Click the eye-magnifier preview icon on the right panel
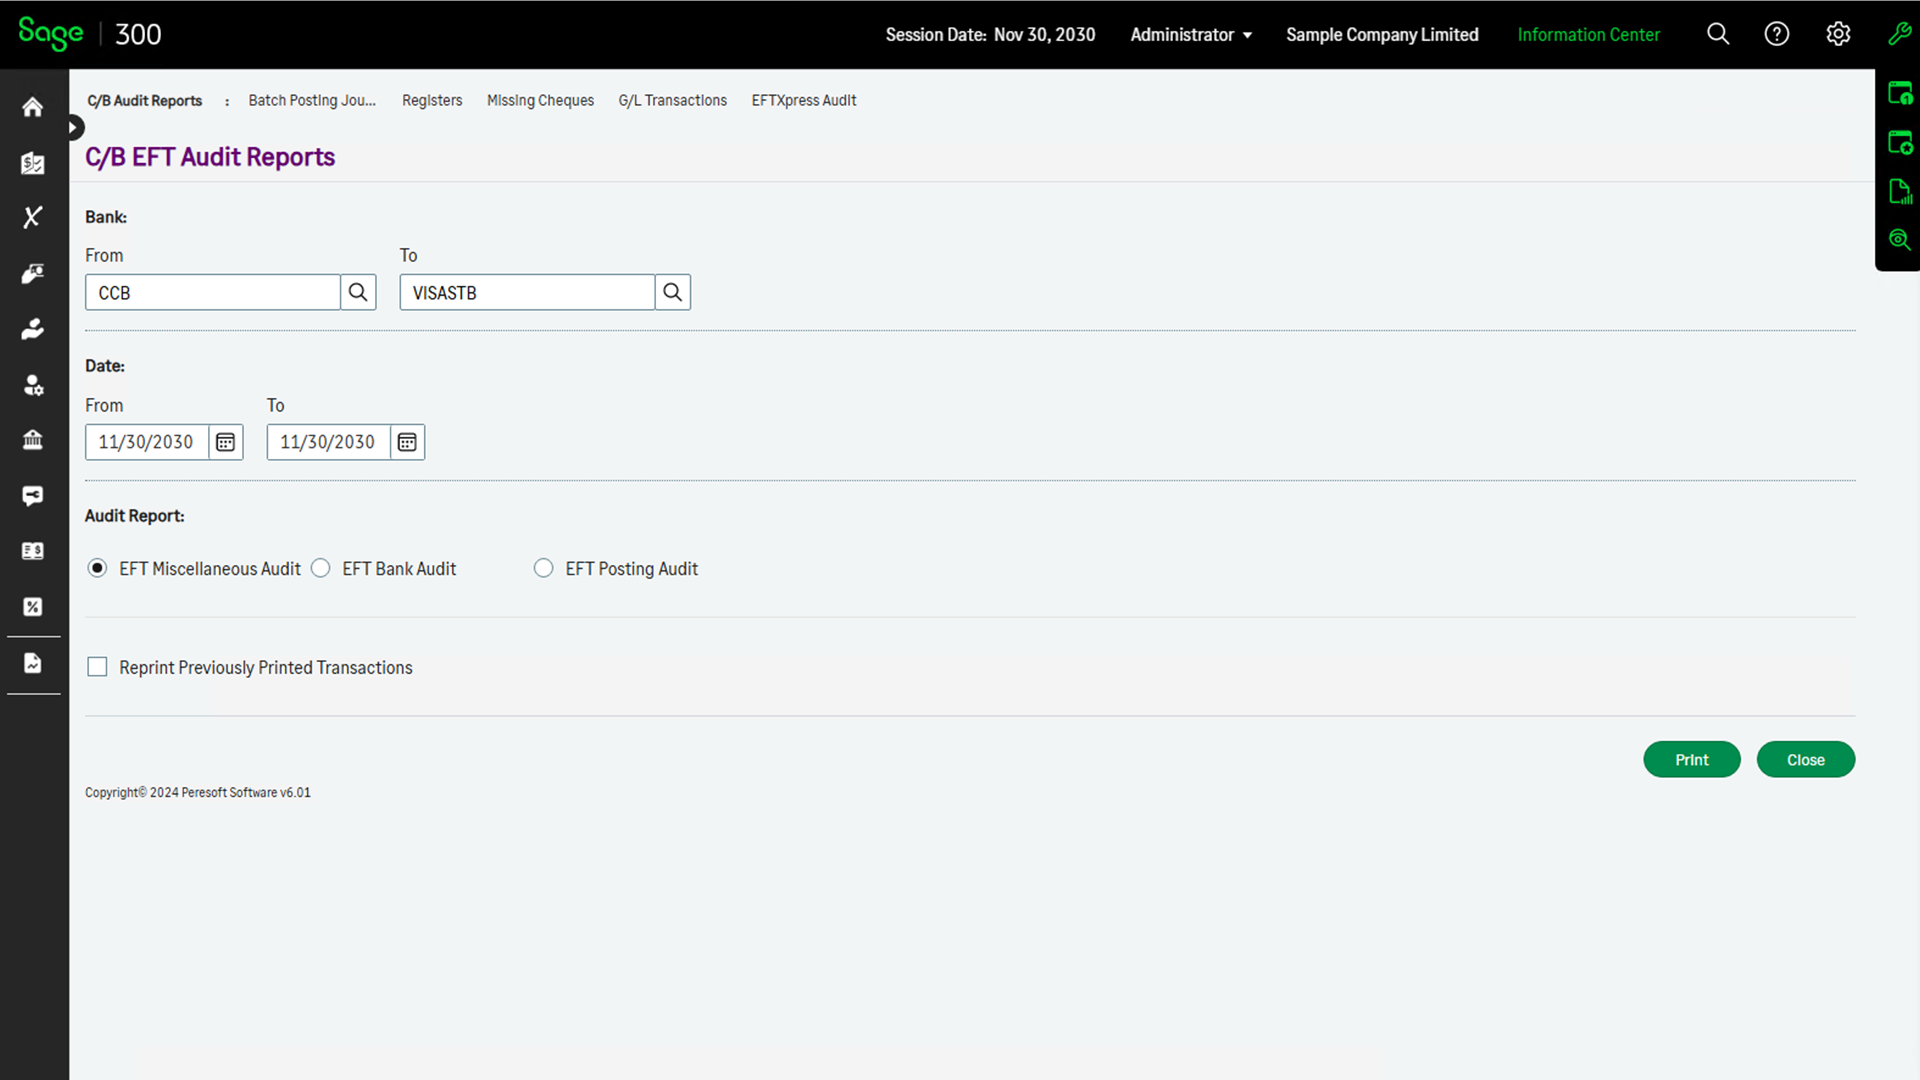This screenshot has width=1920, height=1080. coord(1899,239)
